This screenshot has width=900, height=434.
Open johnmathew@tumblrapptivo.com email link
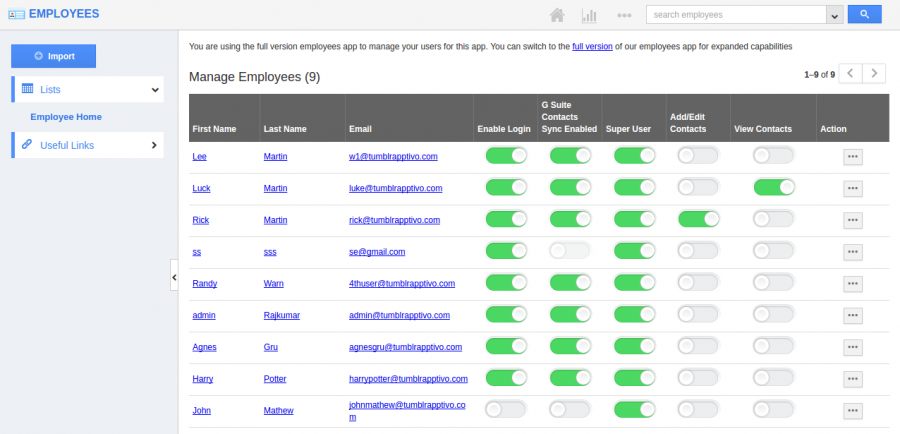407,411
